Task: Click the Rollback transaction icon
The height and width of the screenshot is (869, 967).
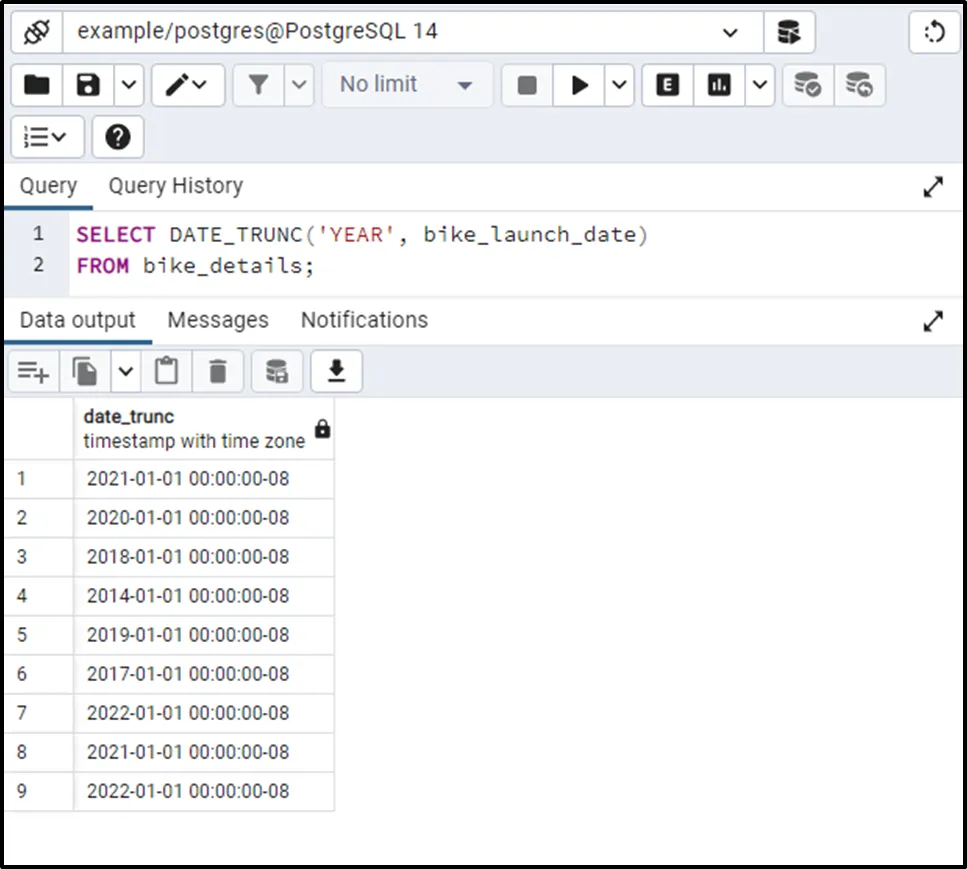Action: [x=859, y=85]
